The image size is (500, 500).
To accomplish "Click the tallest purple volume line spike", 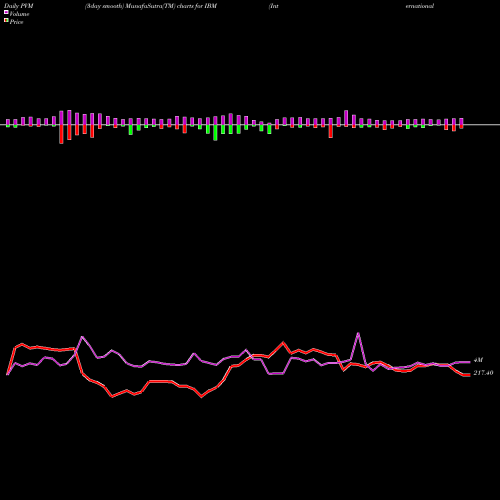I will (x=358, y=333).
